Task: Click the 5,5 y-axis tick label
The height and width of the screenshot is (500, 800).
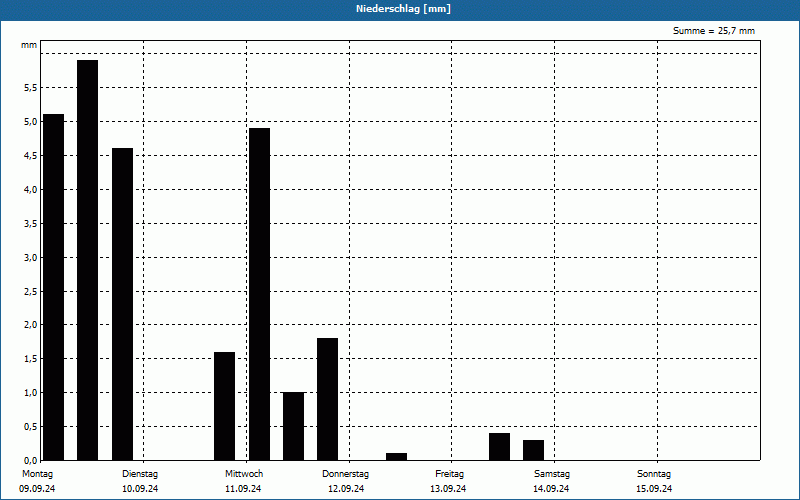Action: [31, 88]
